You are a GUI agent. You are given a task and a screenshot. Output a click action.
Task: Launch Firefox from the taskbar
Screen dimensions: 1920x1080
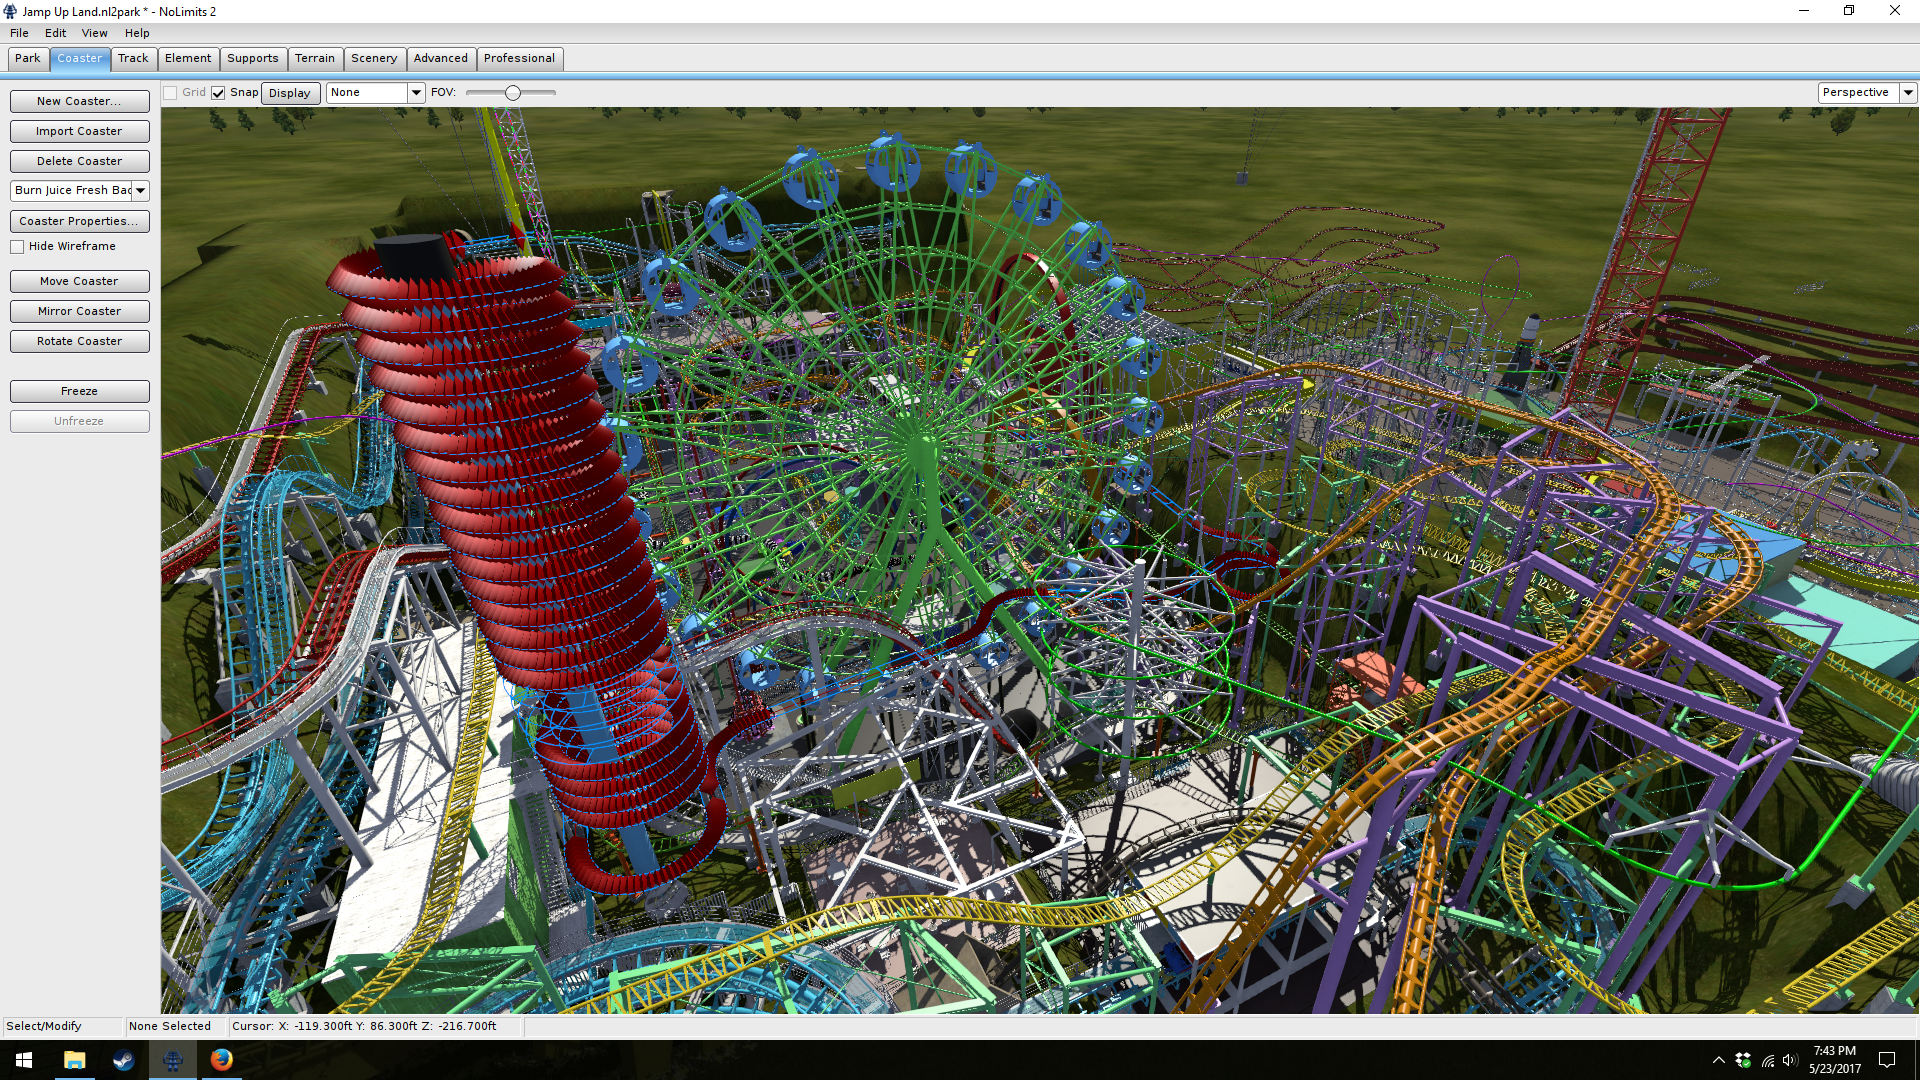click(x=221, y=1060)
